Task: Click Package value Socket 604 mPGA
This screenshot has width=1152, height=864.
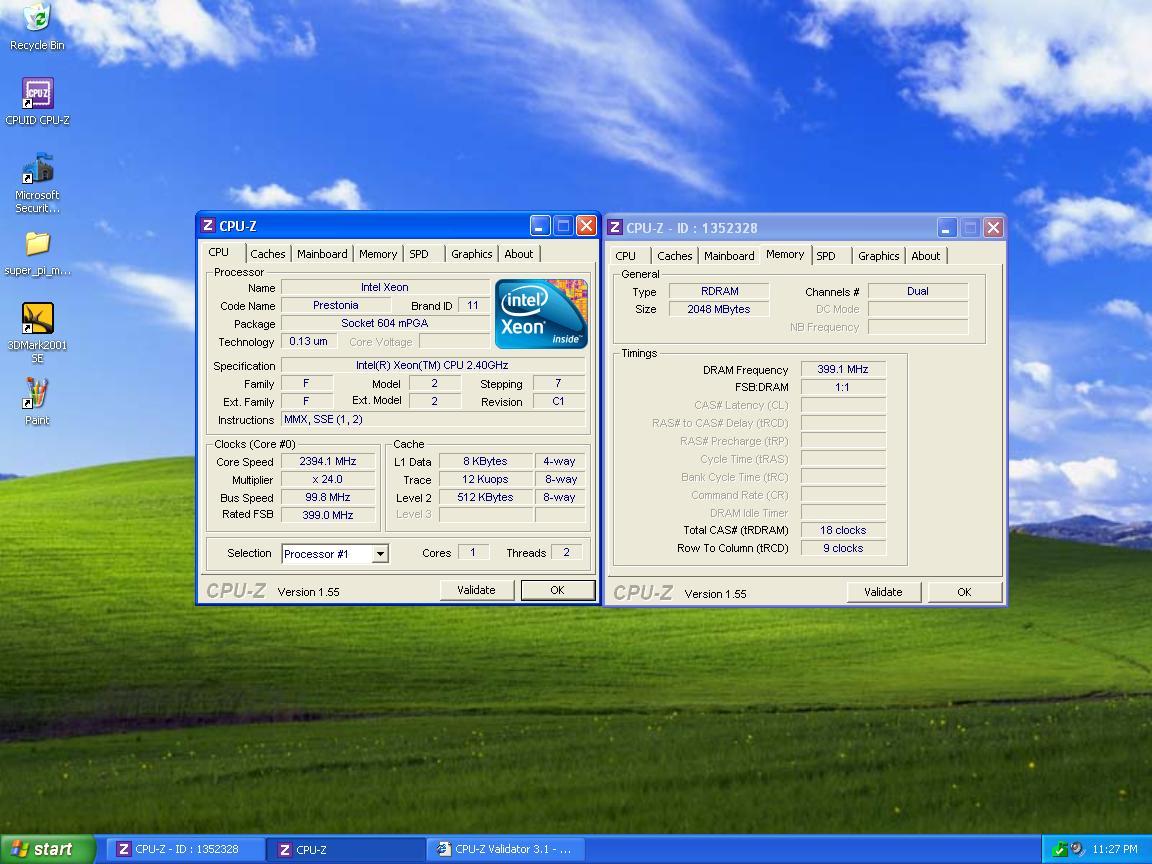Action: (385, 323)
